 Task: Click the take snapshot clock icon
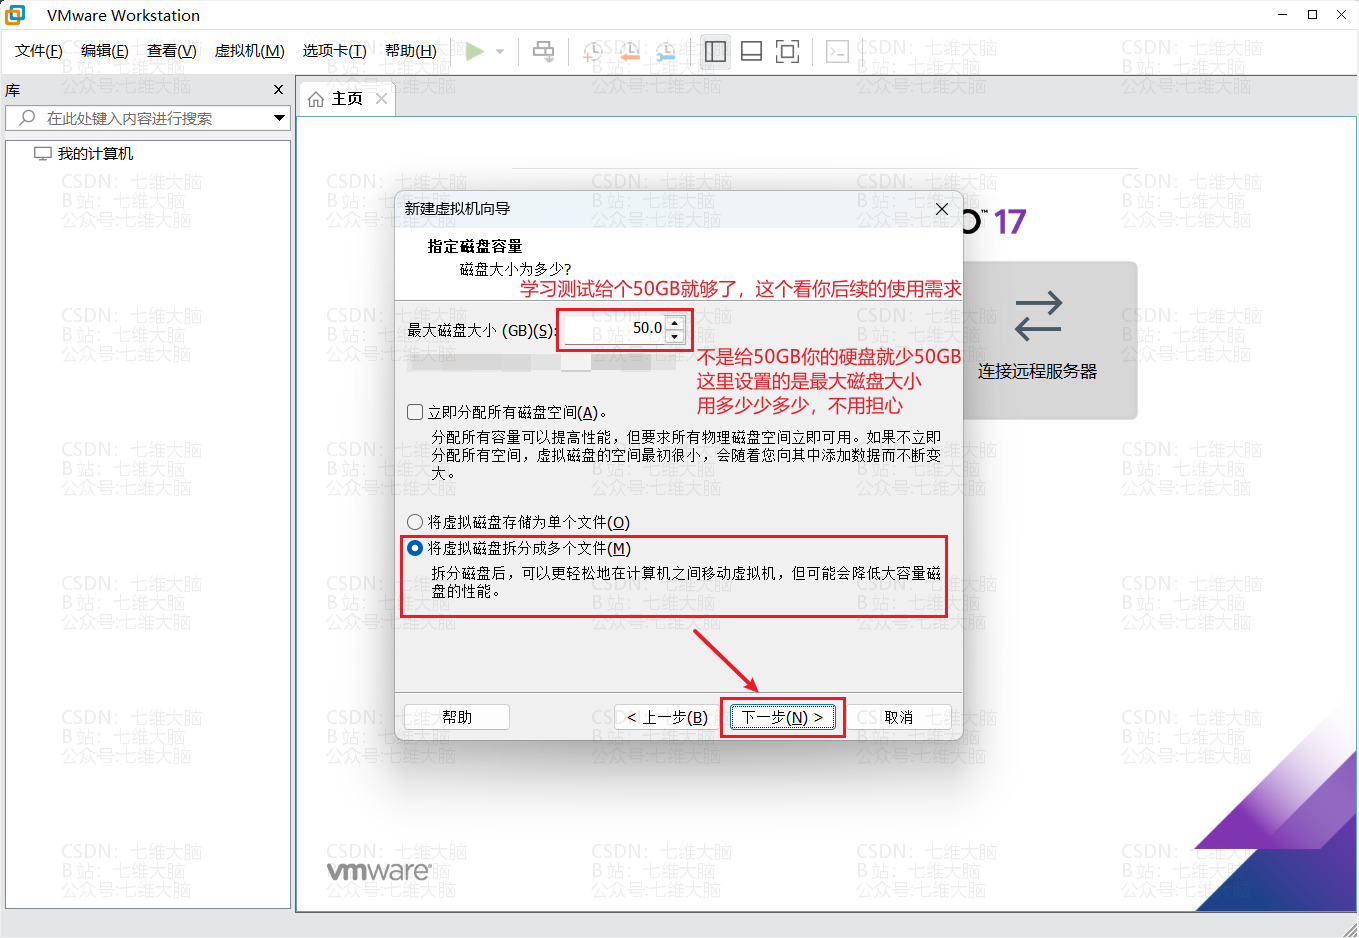click(x=593, y=51)
